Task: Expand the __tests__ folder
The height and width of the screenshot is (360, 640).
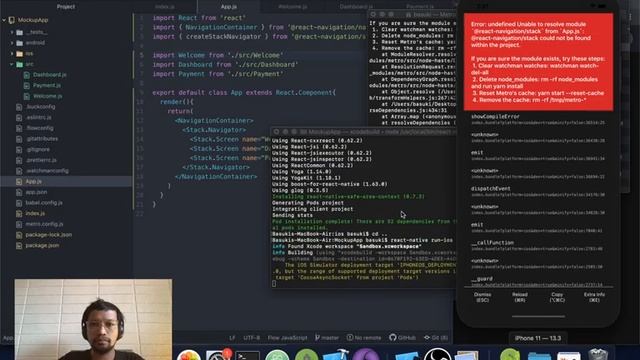Action: (x=12, y=32)
